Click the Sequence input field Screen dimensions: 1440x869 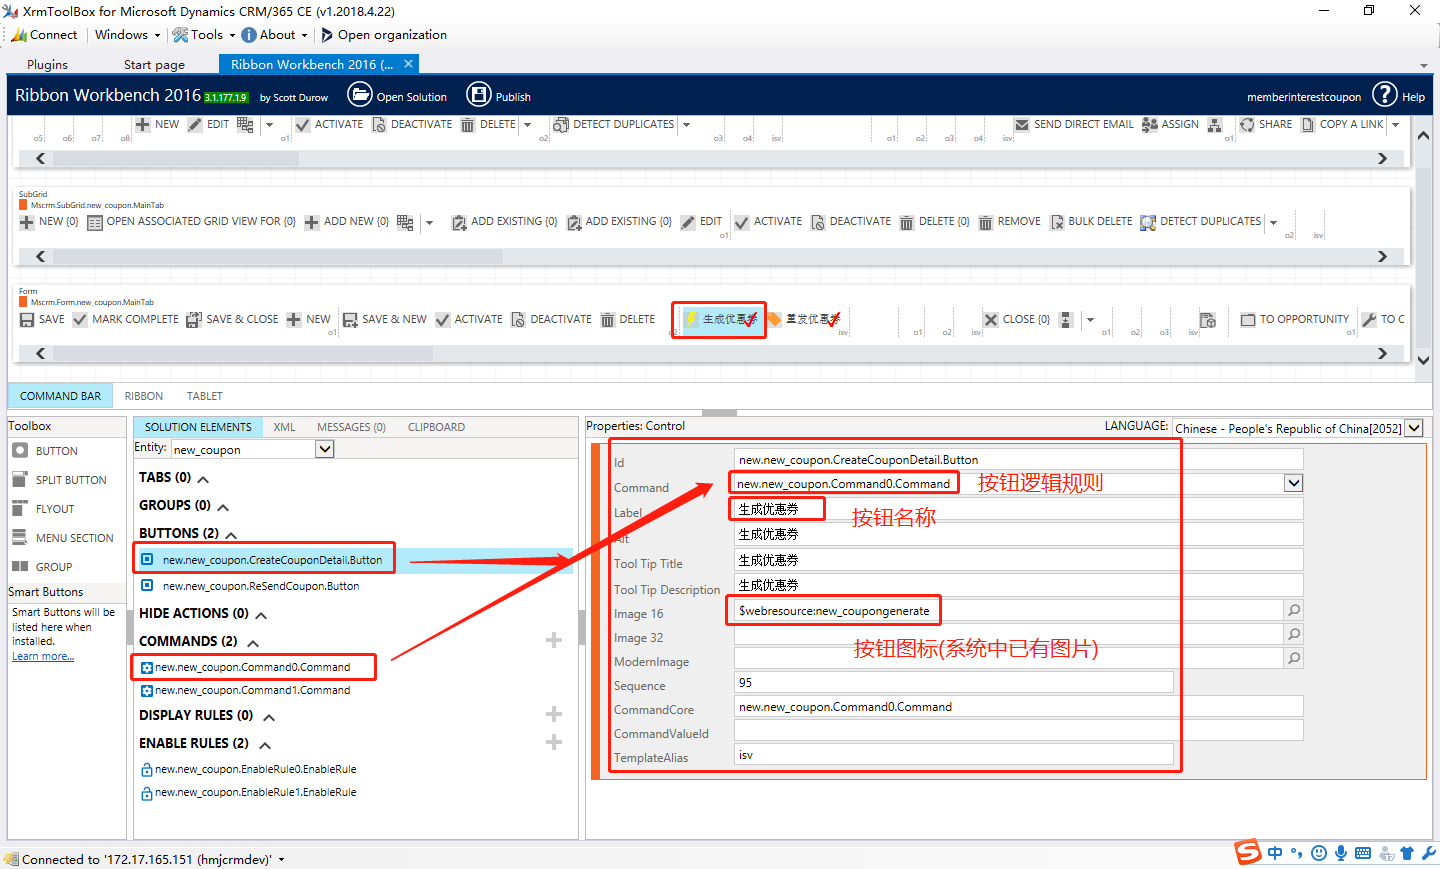[x=953, y=683]
